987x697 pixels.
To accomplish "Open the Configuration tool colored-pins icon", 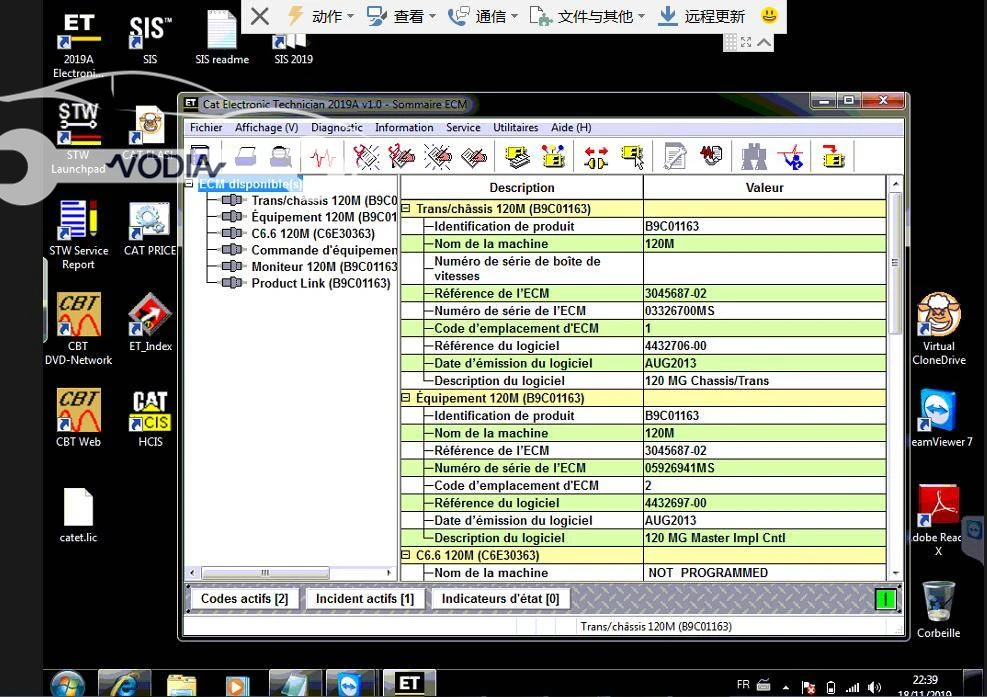I will click(x=553, y=157).
